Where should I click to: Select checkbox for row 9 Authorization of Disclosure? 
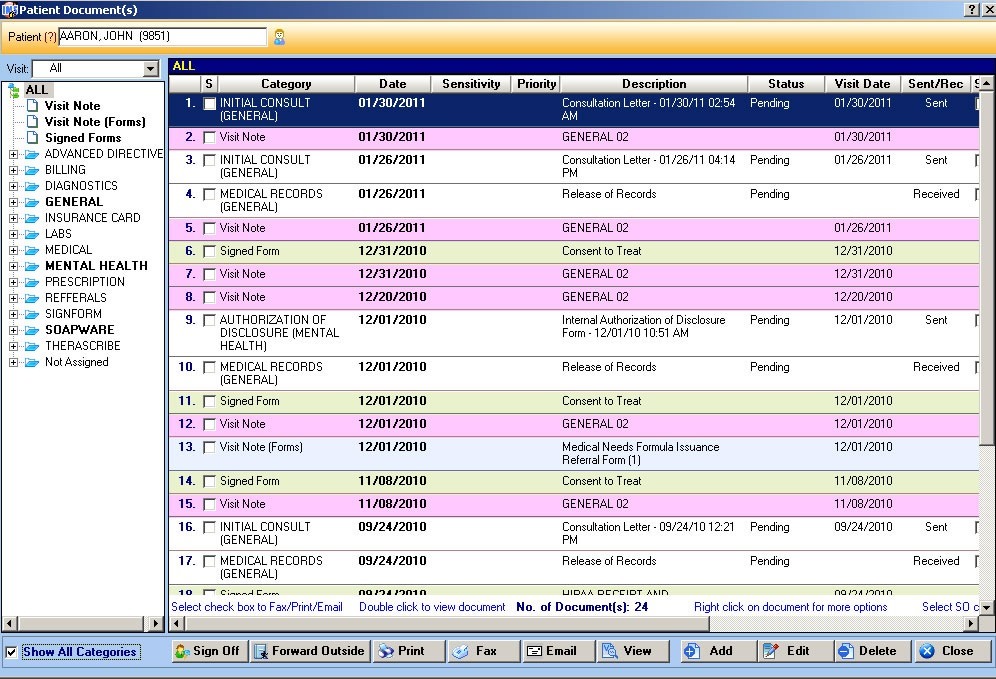coord(209,321)
